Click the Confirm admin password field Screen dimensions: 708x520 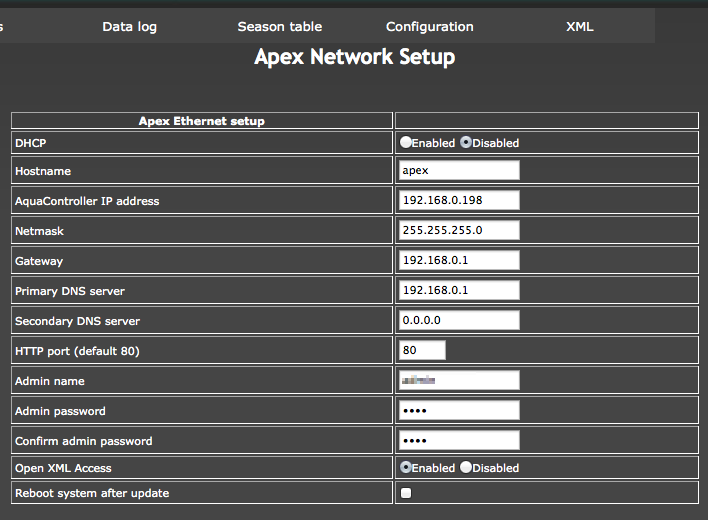[x=459, y=440]
